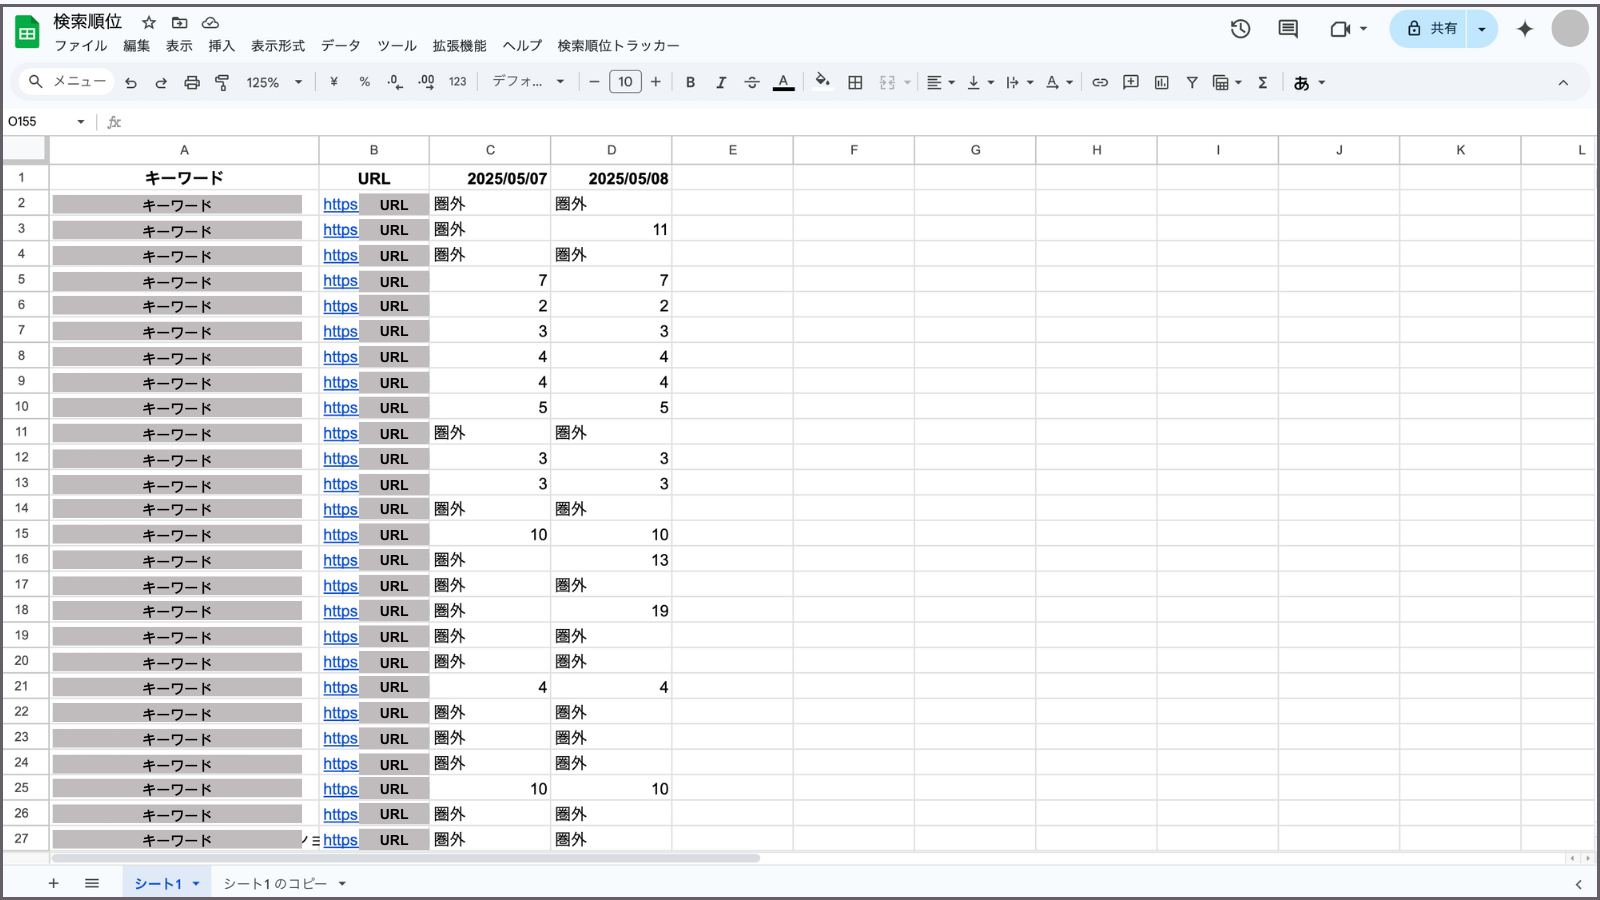1600x900 pixels.
Task: Move the document using folder icon
Action: click(180, 22)
